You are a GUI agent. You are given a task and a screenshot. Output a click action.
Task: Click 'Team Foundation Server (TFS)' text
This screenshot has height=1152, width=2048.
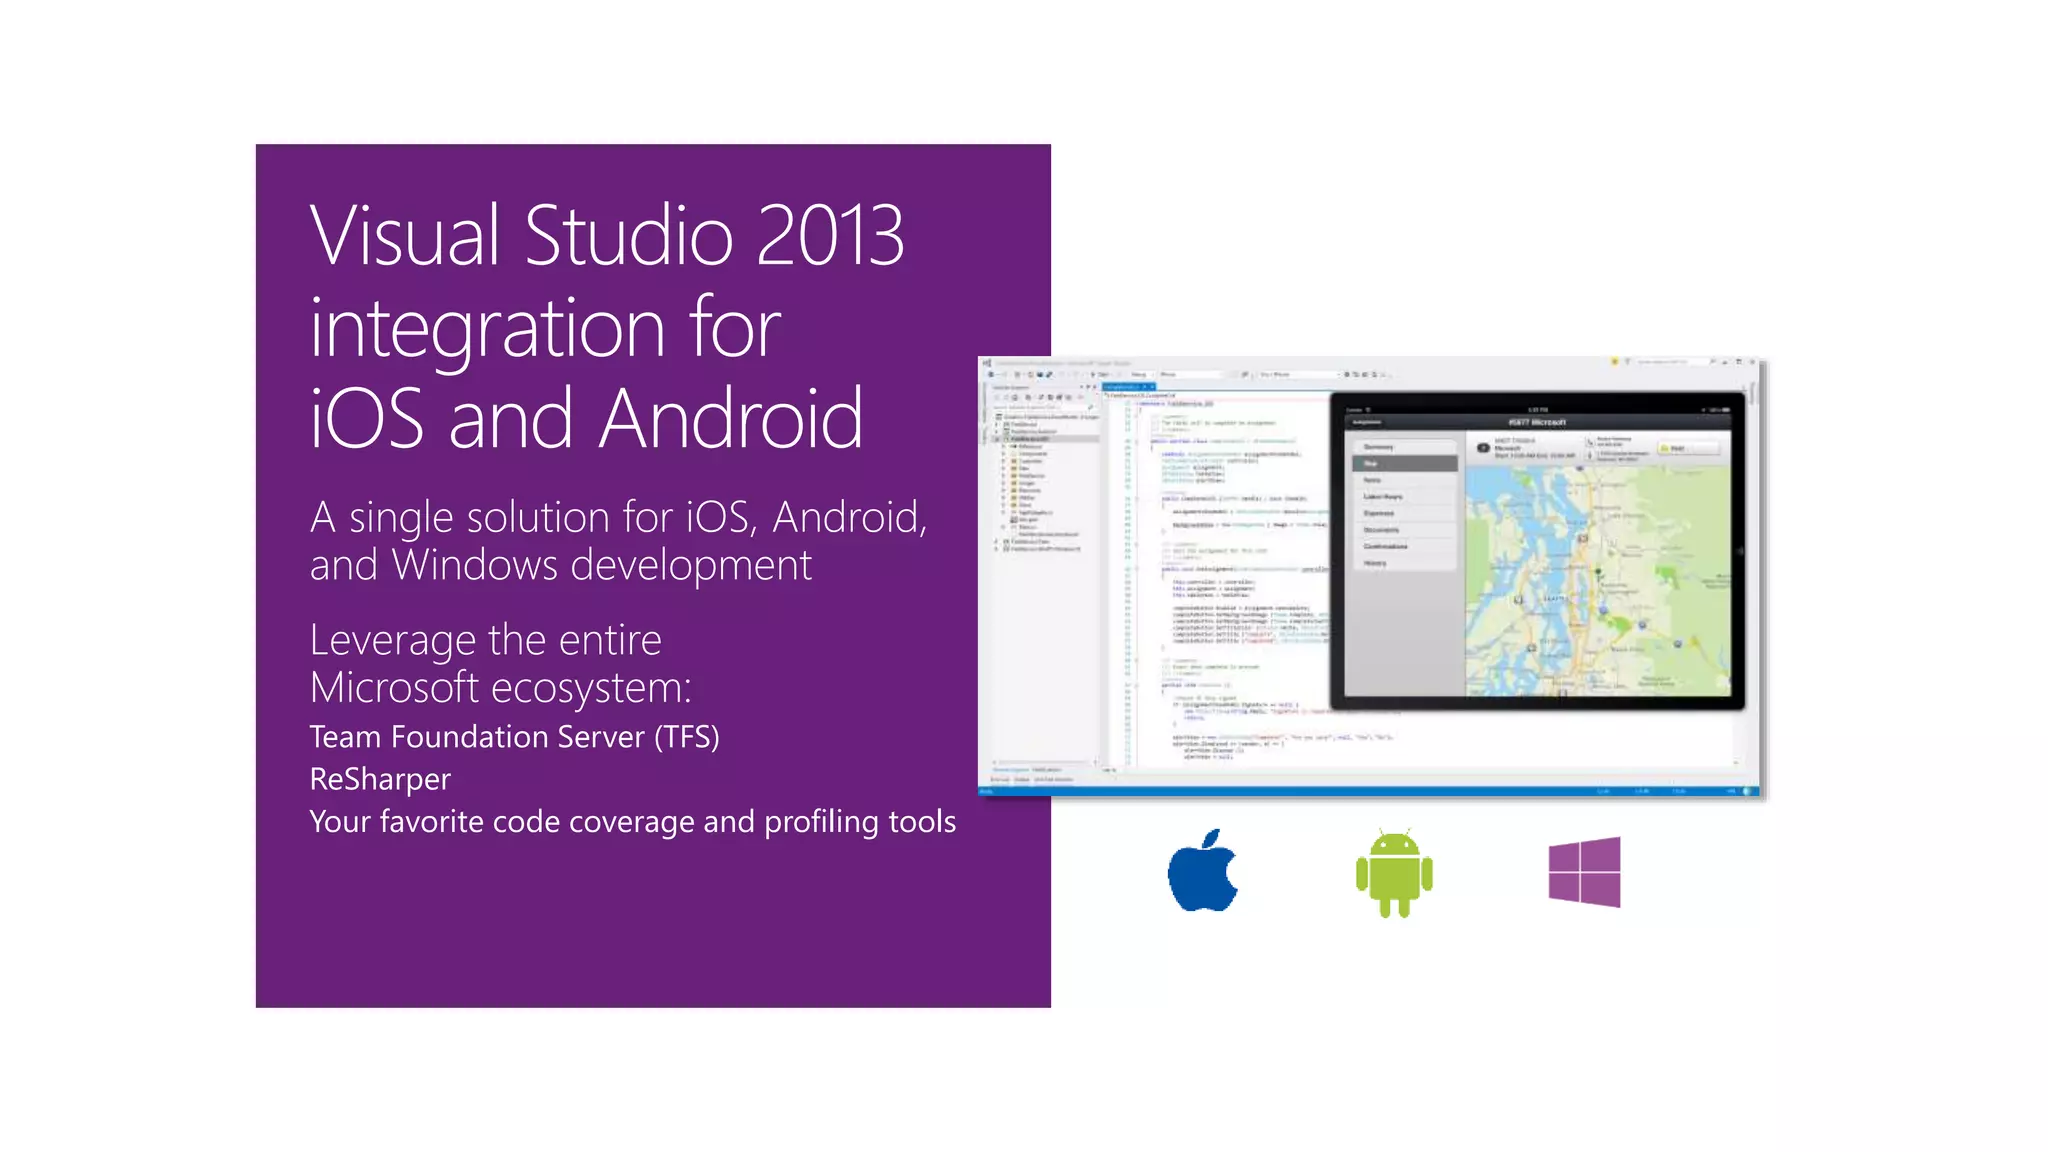(514, 737)
